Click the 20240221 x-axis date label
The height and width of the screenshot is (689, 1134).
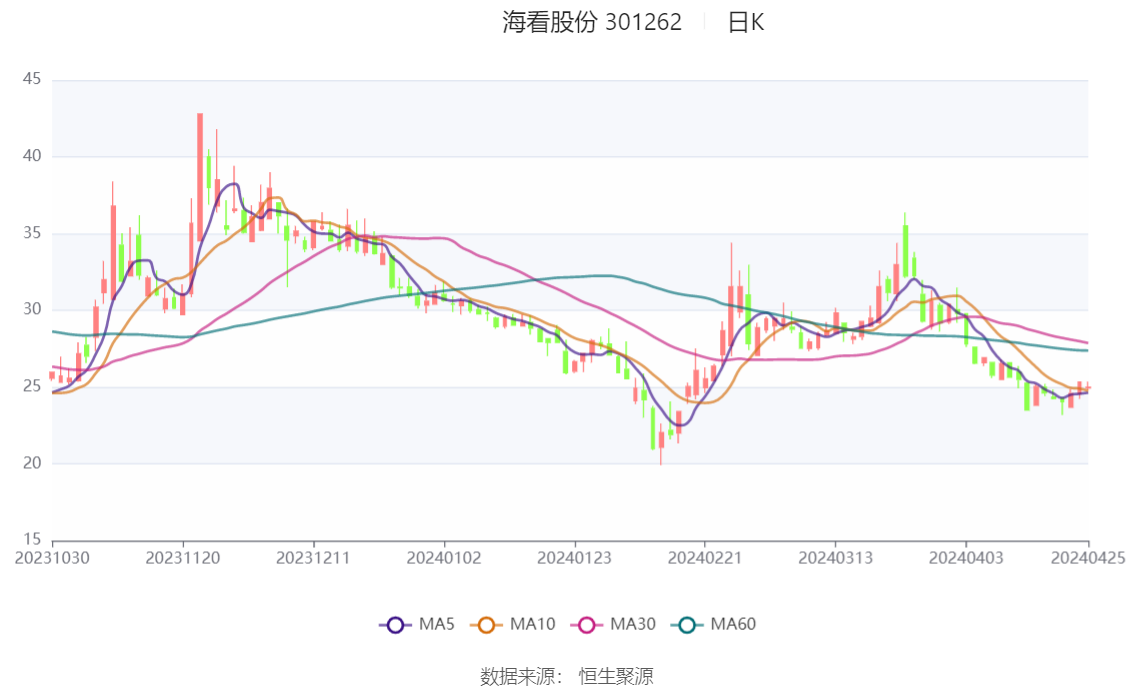pyautogui.click(x=704, y=558)
